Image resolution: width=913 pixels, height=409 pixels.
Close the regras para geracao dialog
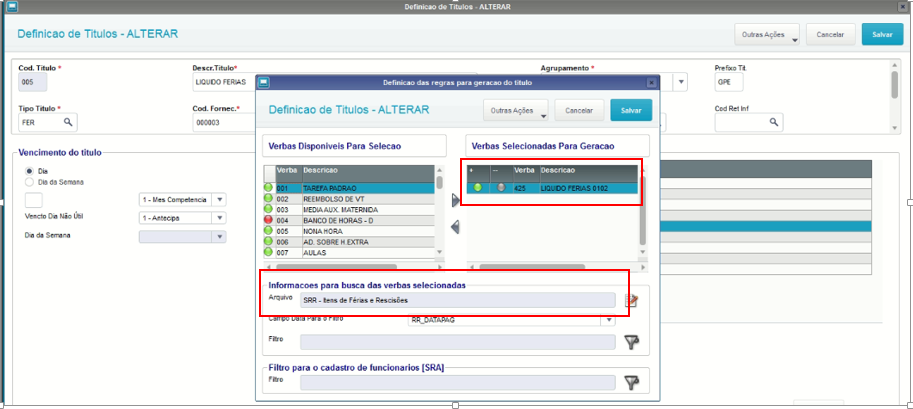point(652,83)
